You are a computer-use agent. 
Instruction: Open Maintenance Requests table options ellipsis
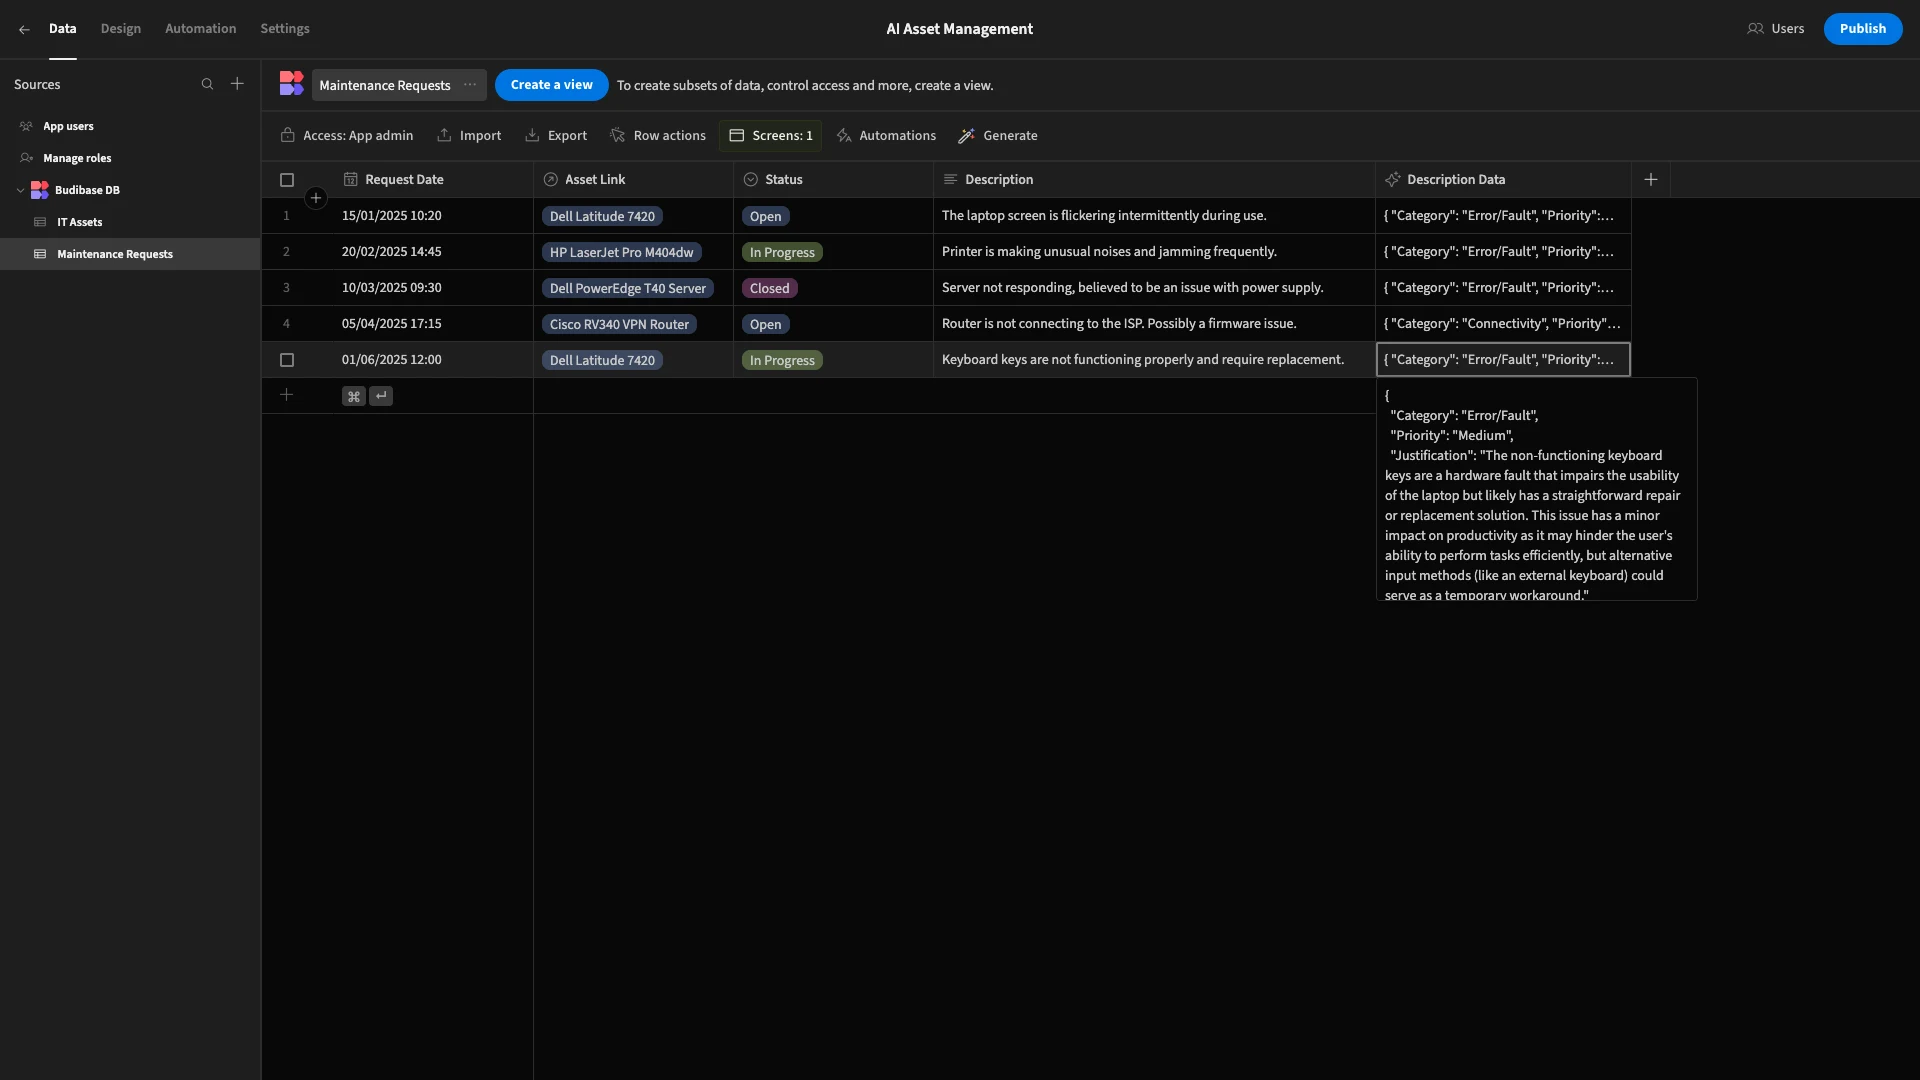[x=470, y=85]
